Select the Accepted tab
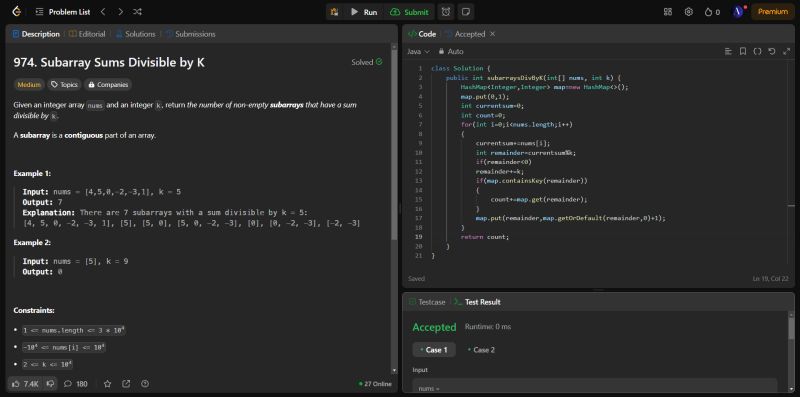 click(x=465, y=34)
